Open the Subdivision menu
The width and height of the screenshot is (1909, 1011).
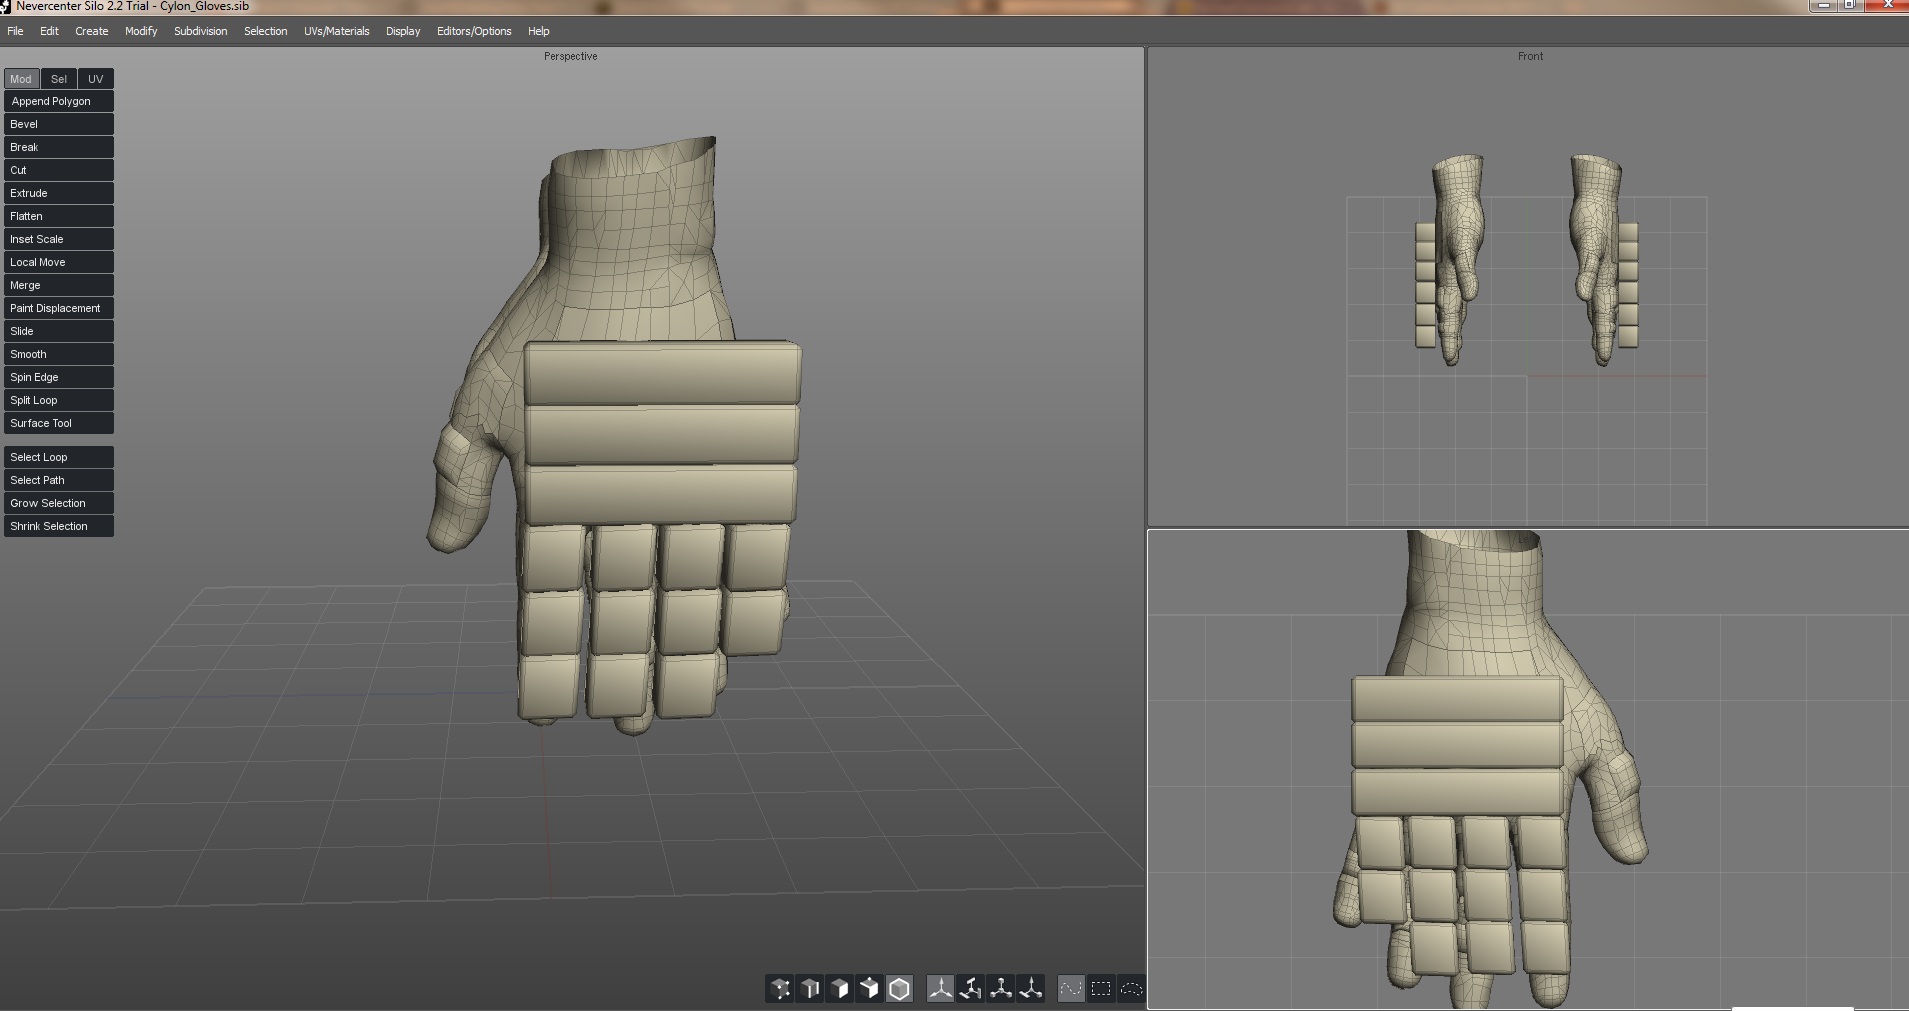point(200,31)
